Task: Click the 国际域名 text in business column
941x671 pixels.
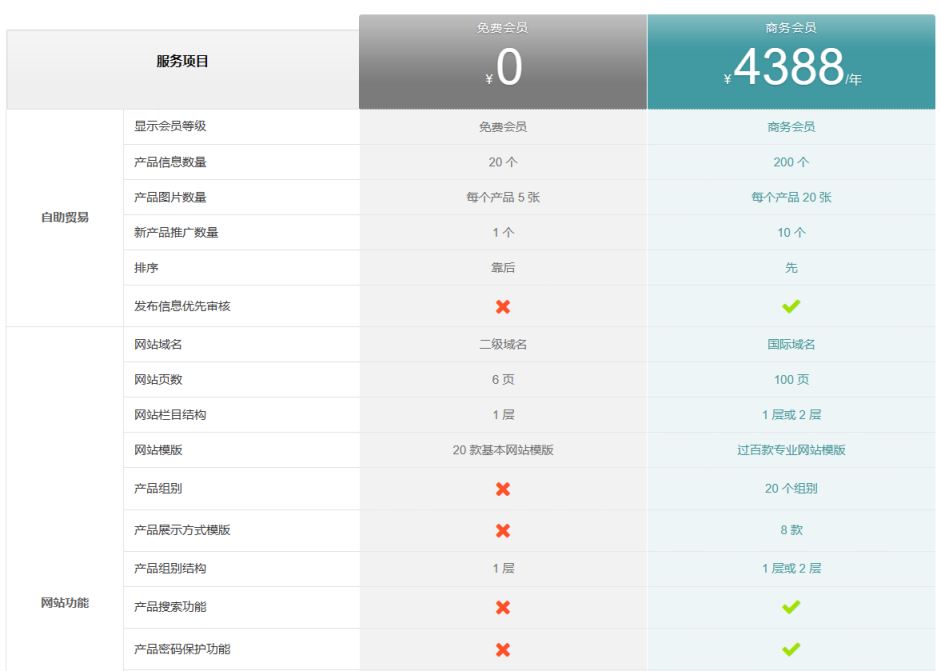Action: [791, 345]
